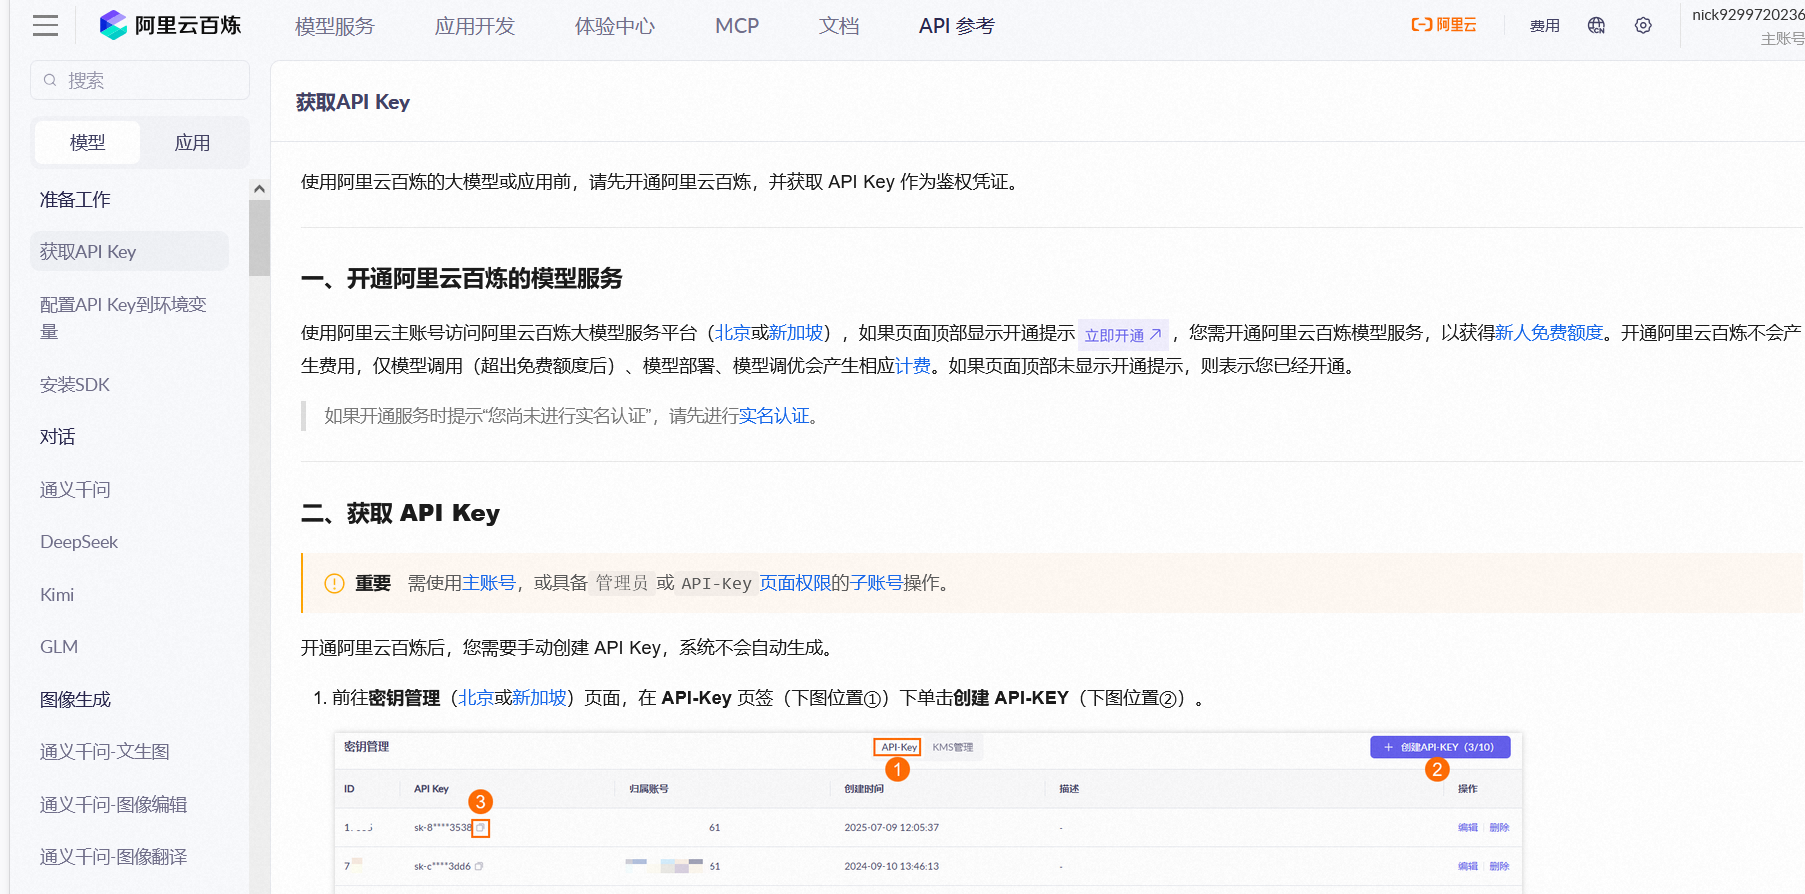Open the 新人免费额度 link
This screenshot has width=1805, height=894.
point(1549,333)
